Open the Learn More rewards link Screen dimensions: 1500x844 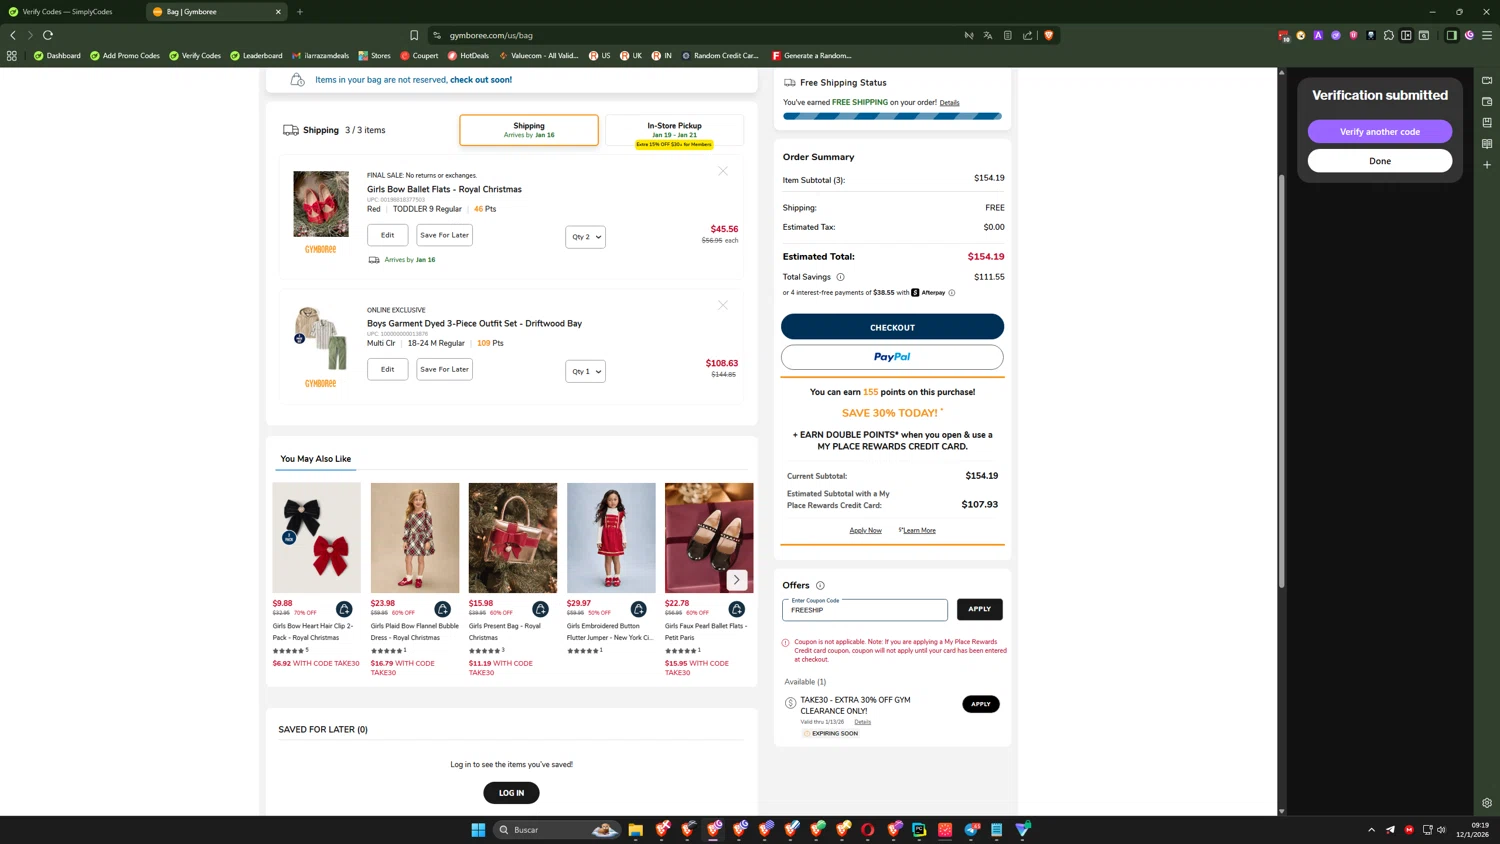[x=917, y=531]
